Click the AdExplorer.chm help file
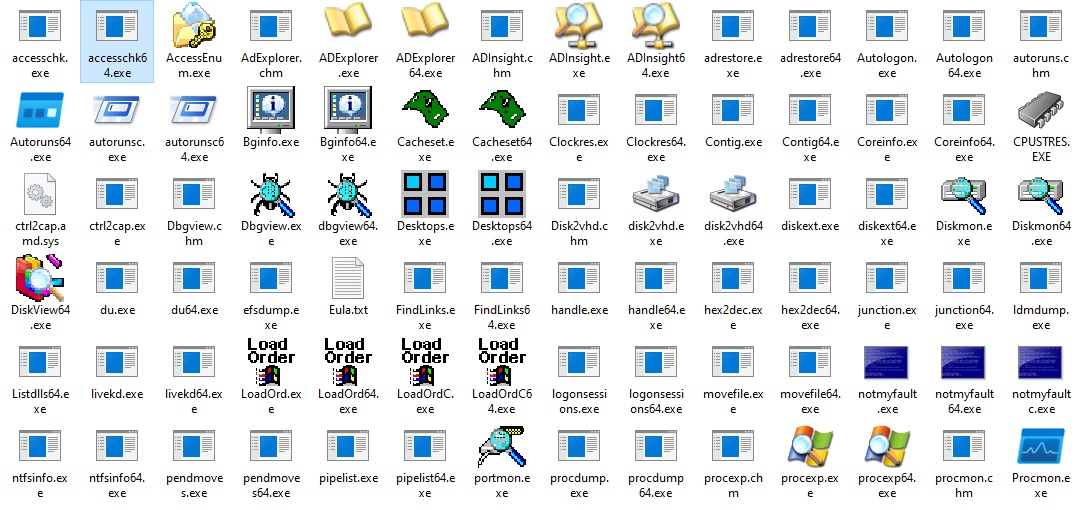The height and width of the screenshot is (510, 1077). click(x=271, y=41)
